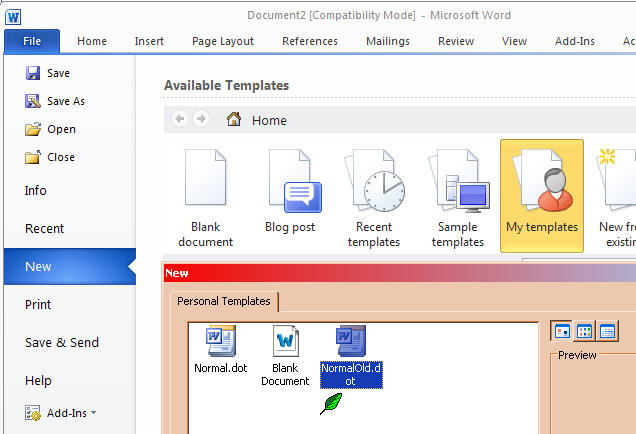636x434 pixels.
Task: Click the Blog post caption text
Action: 290,227
